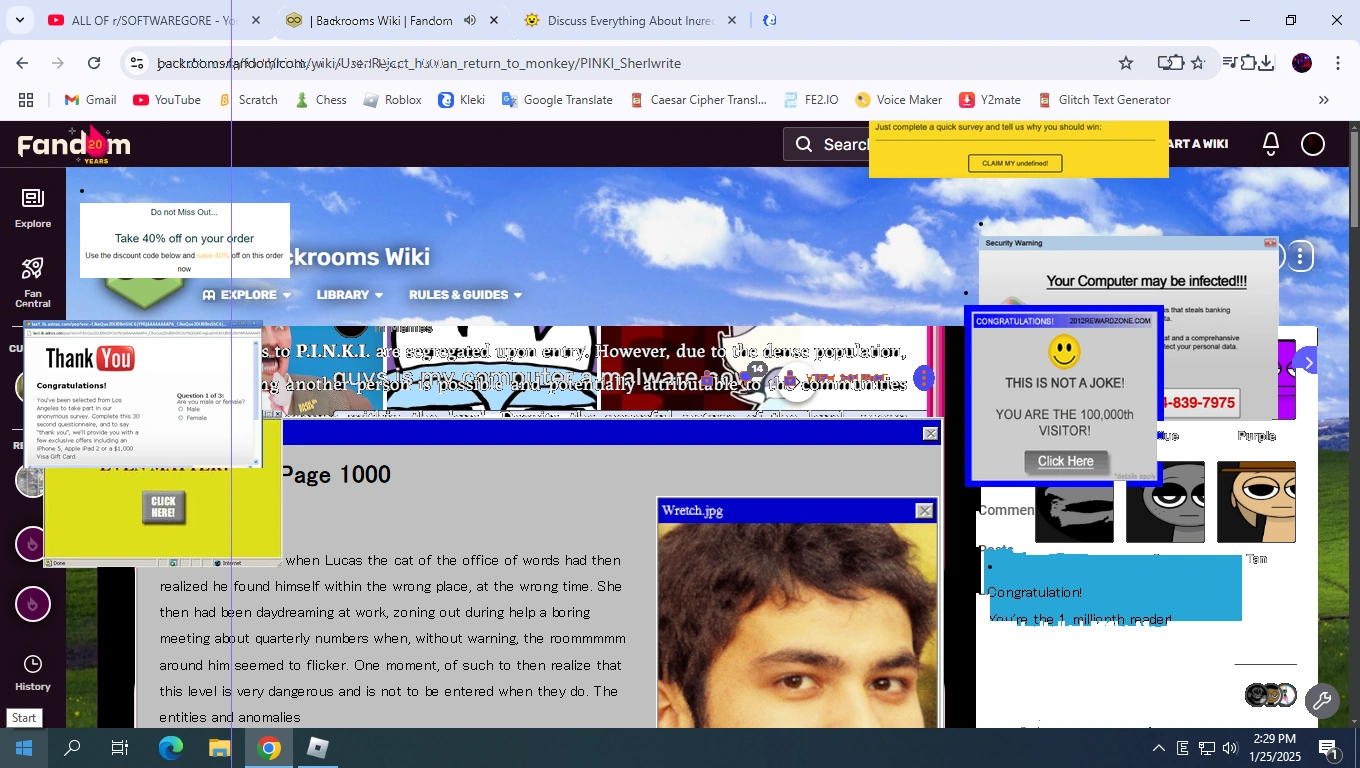Go back to the previous page

(22, 63)
